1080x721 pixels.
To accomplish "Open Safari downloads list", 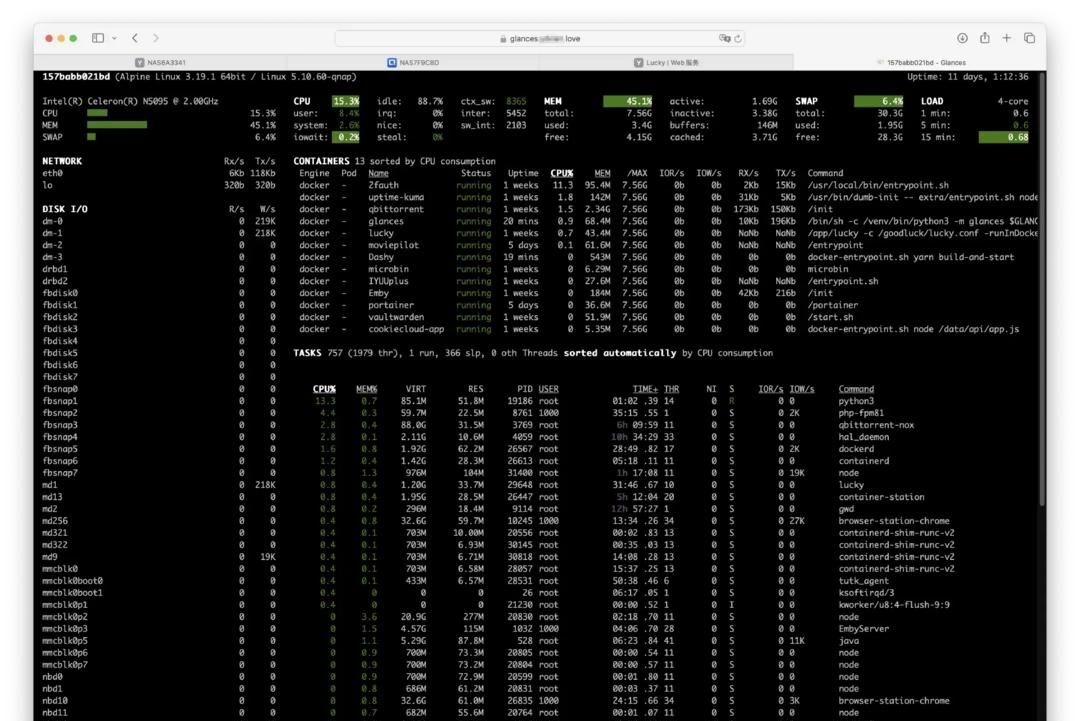I will point(960,37).
